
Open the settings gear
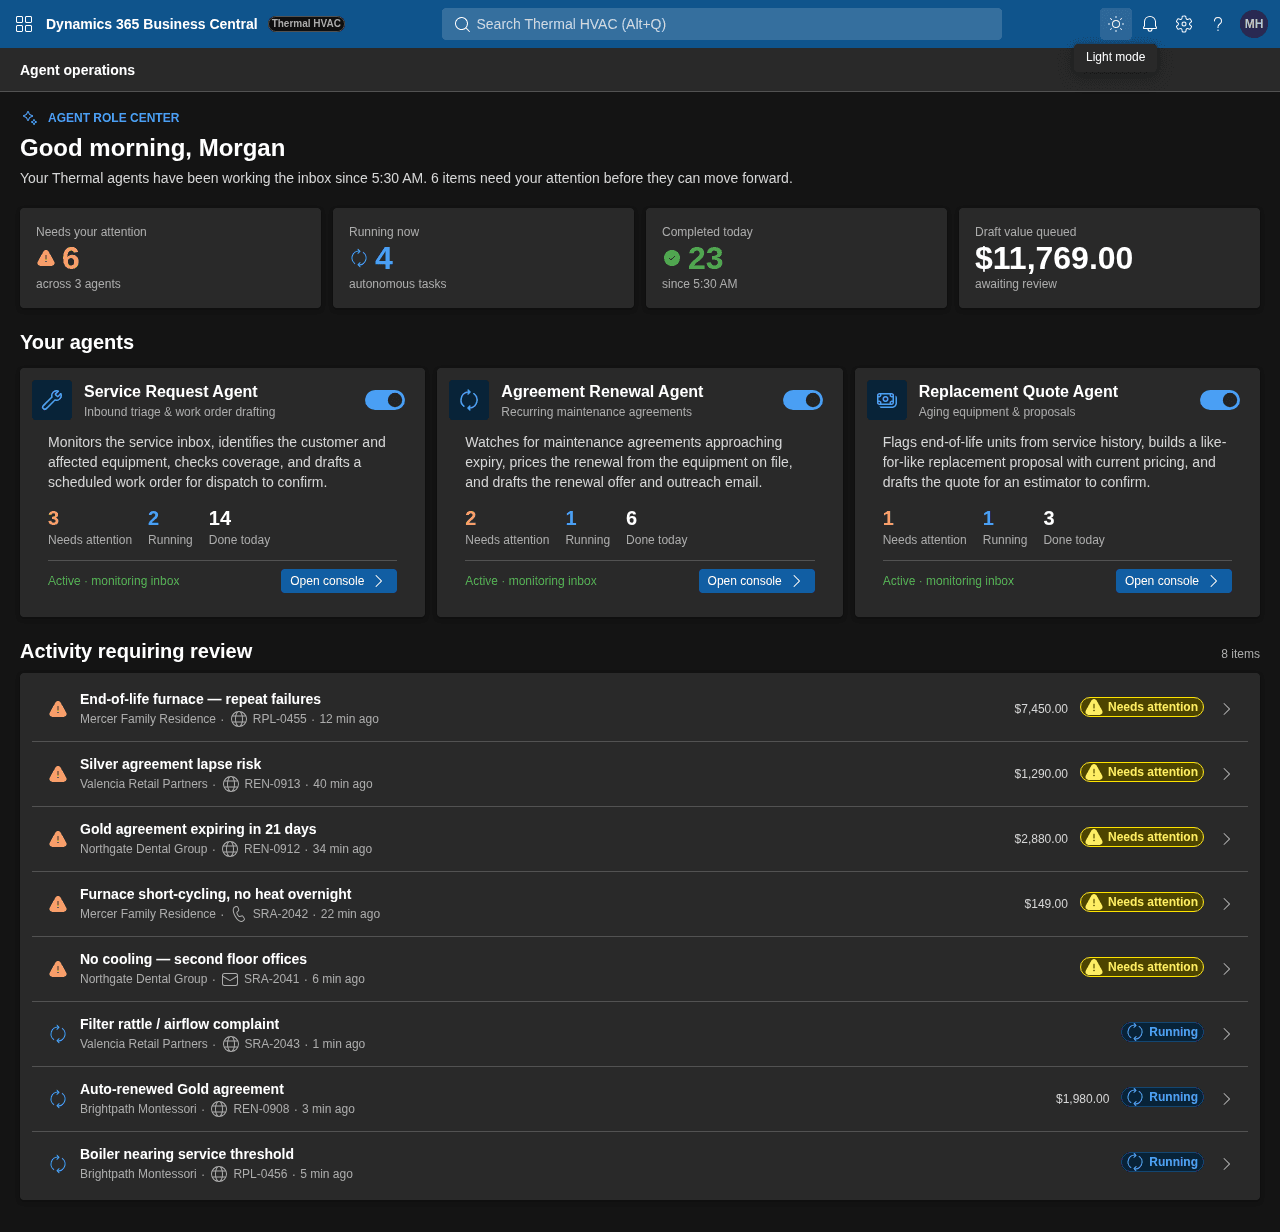point(1184,24)
